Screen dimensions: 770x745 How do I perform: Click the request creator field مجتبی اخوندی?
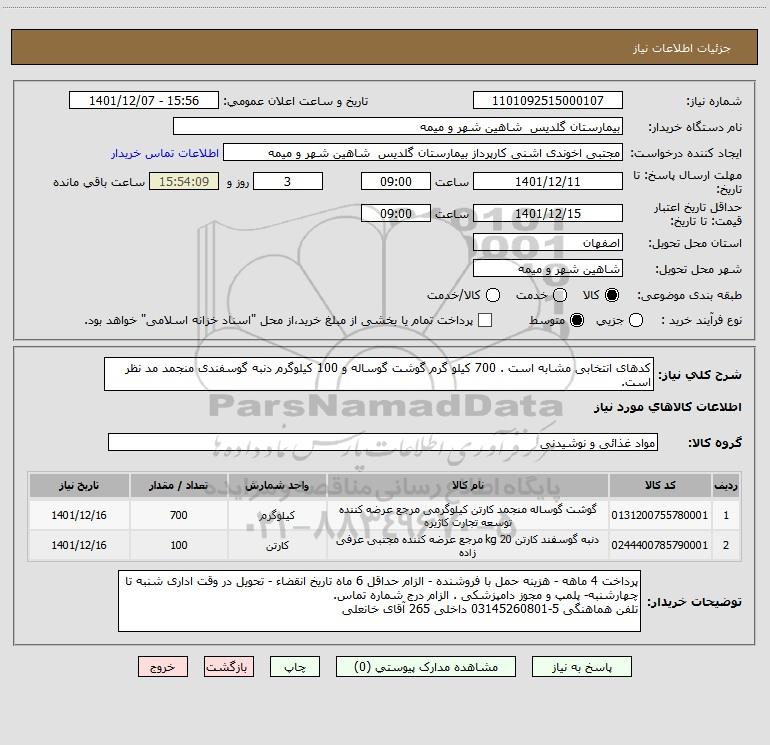point(423,153)
